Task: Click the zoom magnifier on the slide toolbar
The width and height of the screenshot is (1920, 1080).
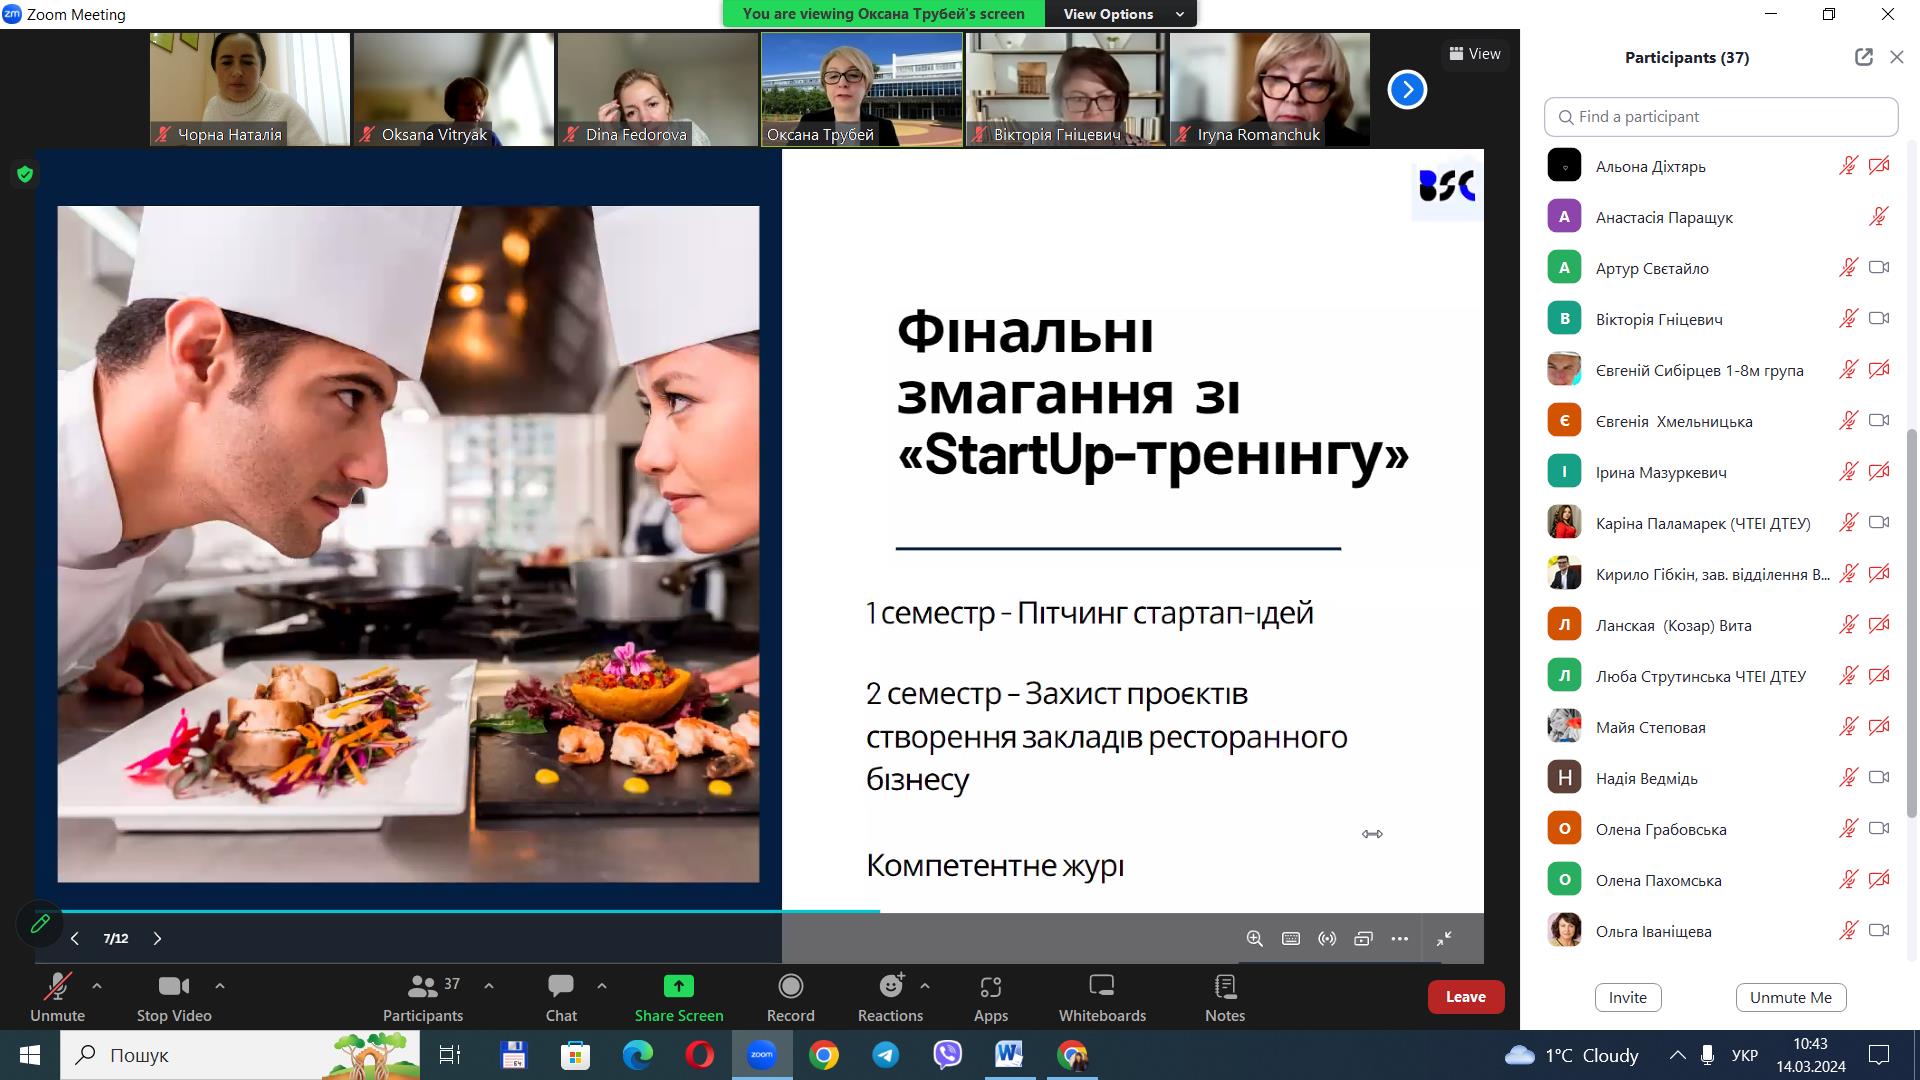Action: (1254, 938)
